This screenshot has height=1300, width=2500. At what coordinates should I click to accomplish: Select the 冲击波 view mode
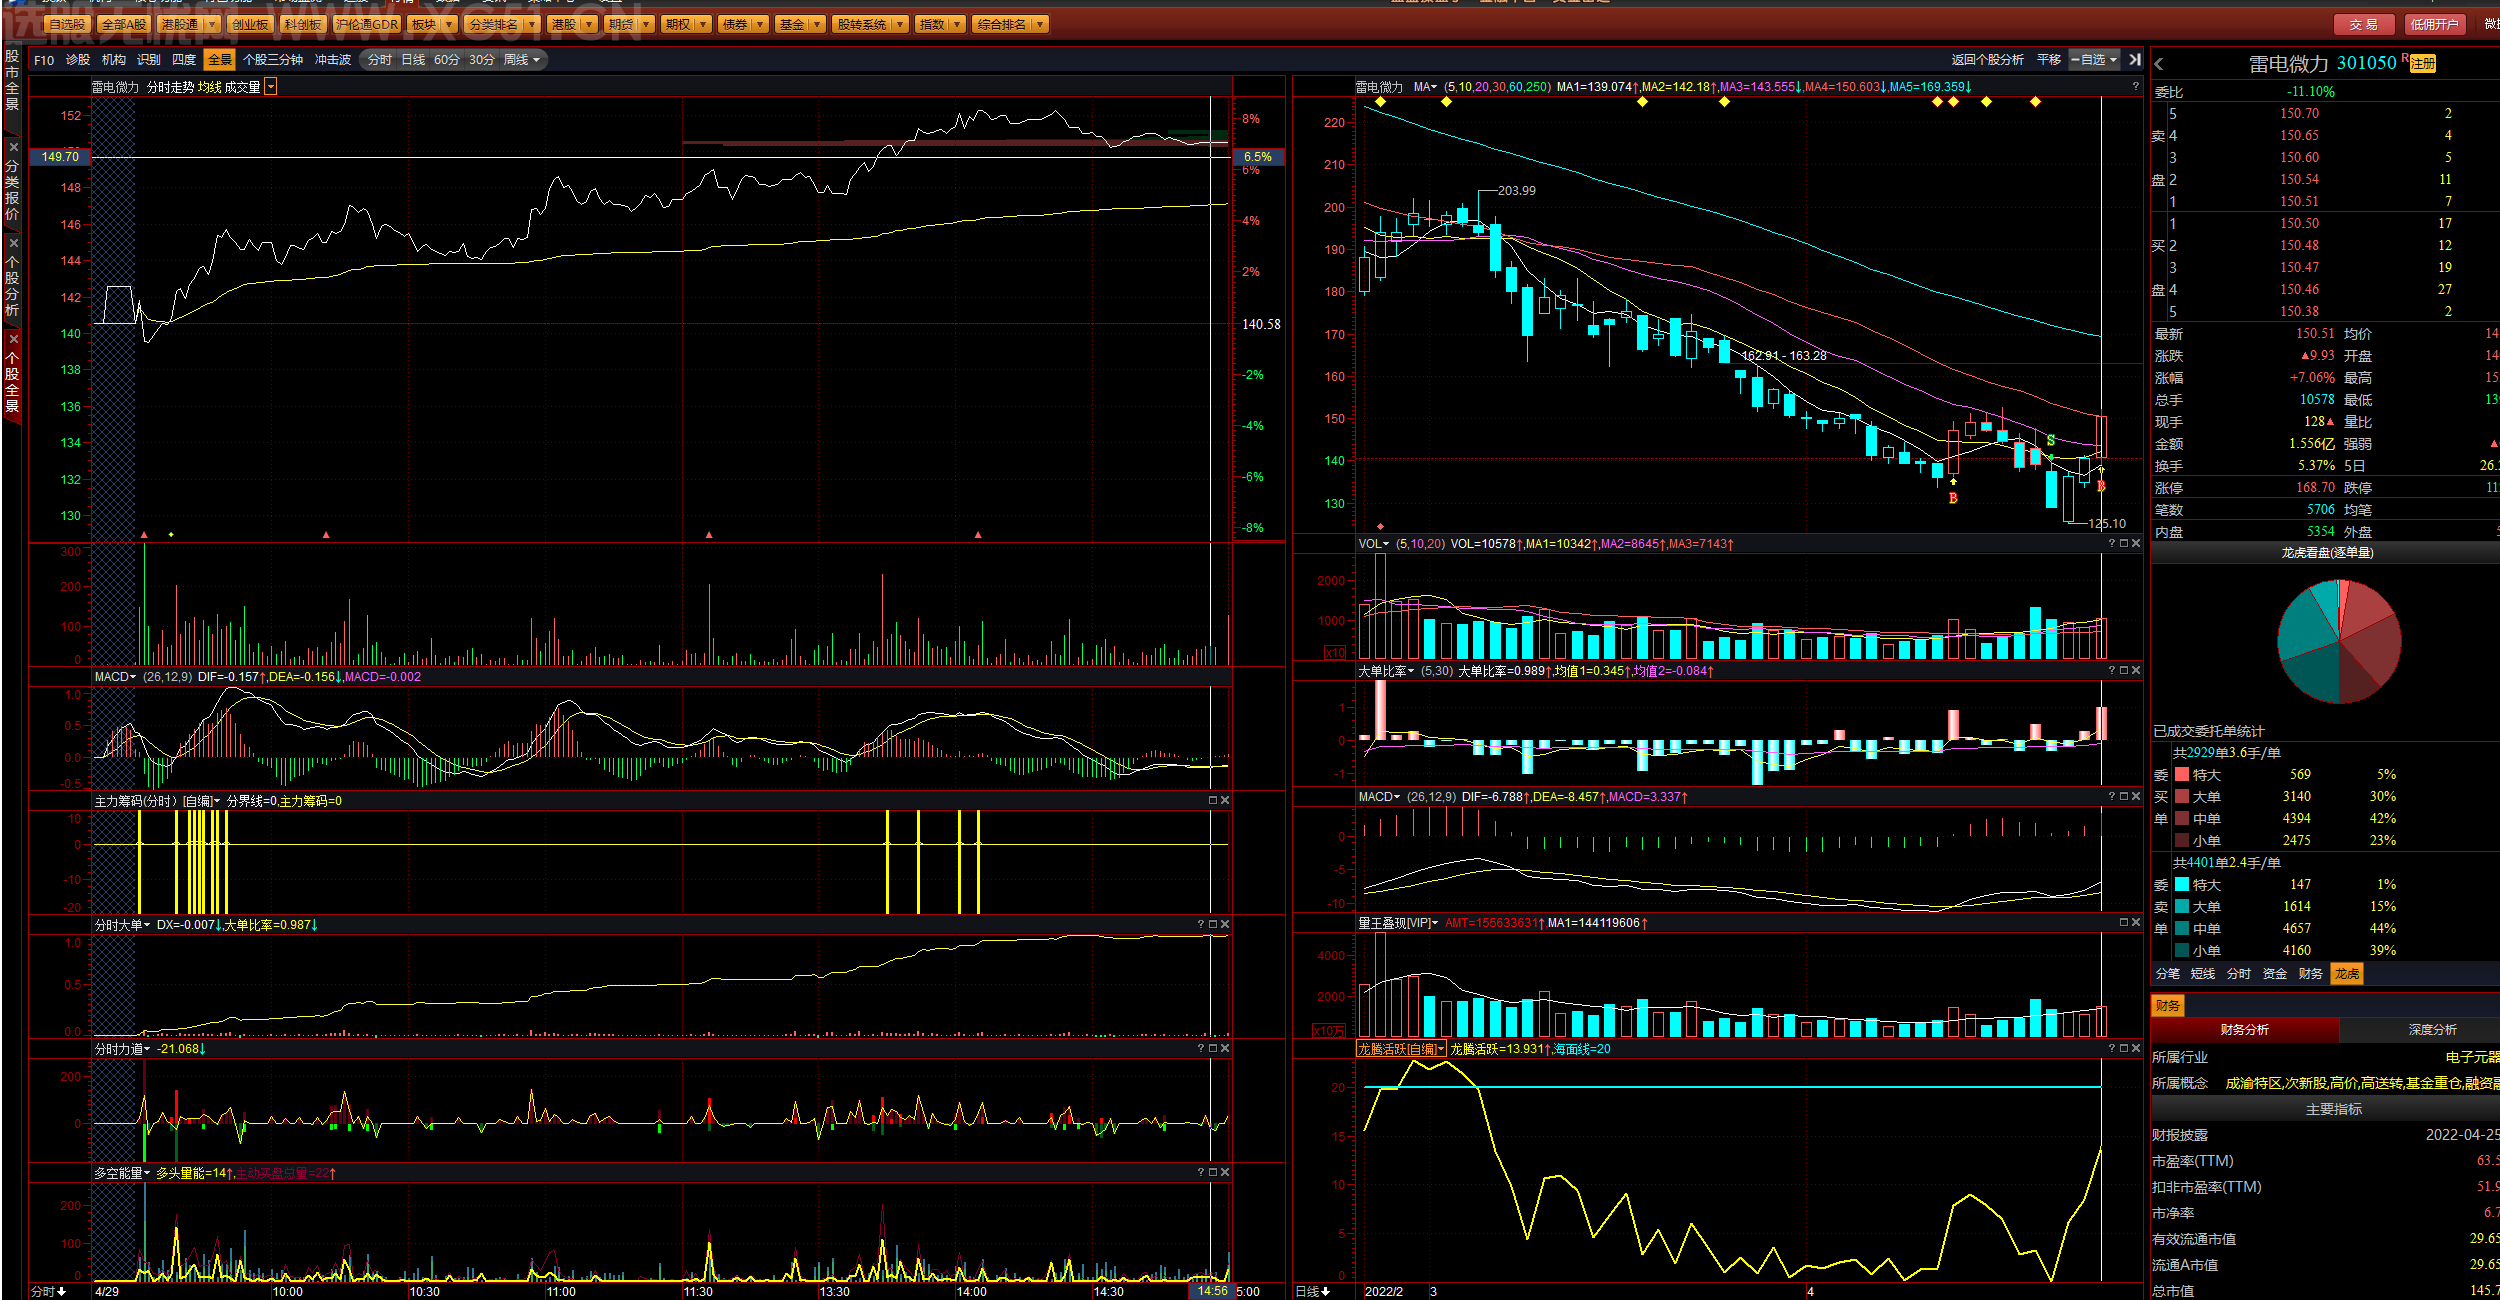click(x=333, y=61)
